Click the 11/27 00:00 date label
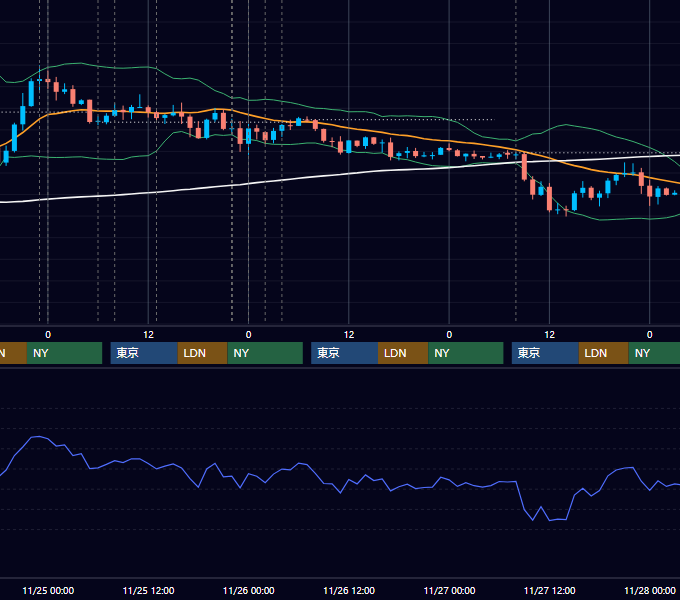This screenshot has height=600, width=680. pyautogui.click(x=449, y=590)
